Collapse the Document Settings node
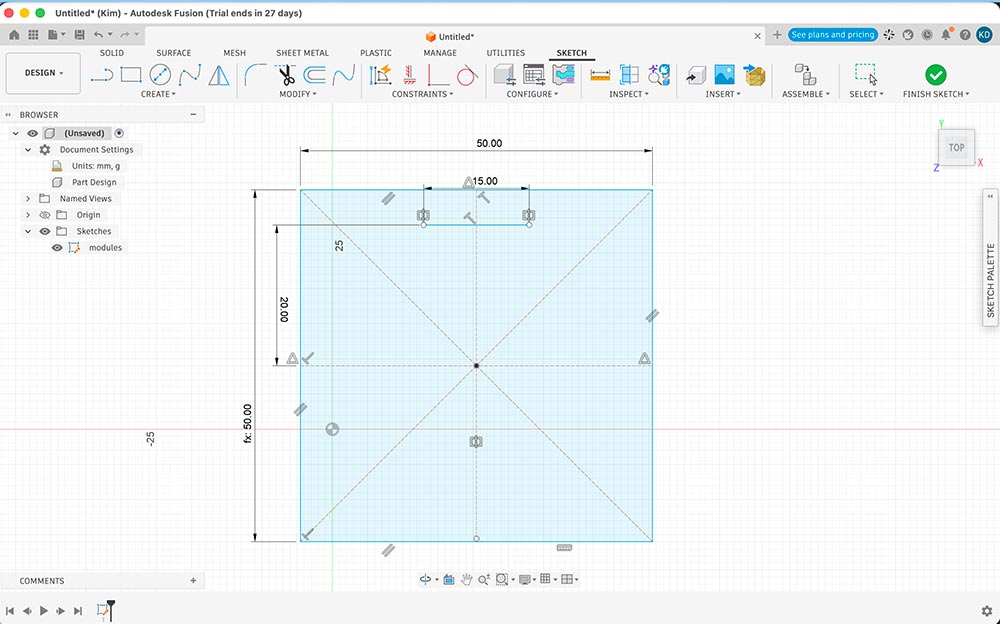This screenshot has width=1000, height=624. pos(28,149)
